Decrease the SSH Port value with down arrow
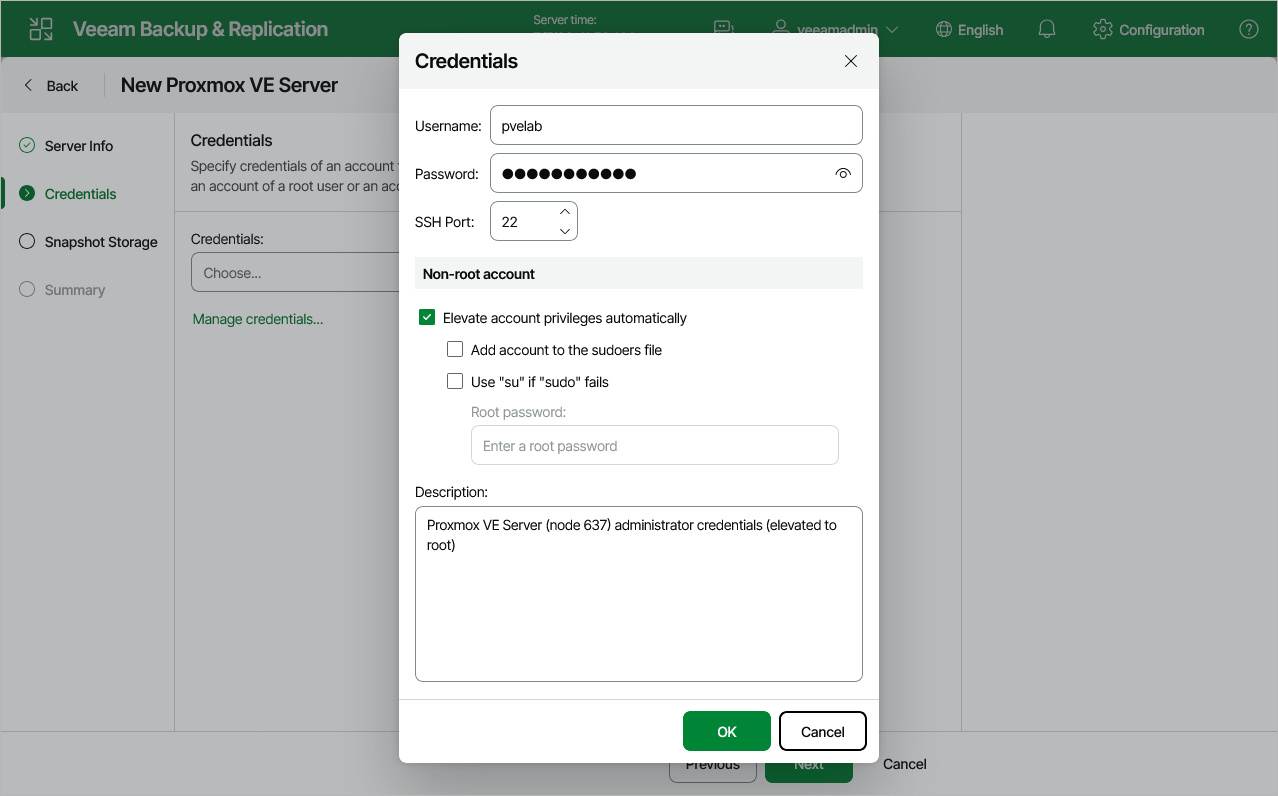The width and height of the screenshot is (1278, 796). [x=565, y=231]
